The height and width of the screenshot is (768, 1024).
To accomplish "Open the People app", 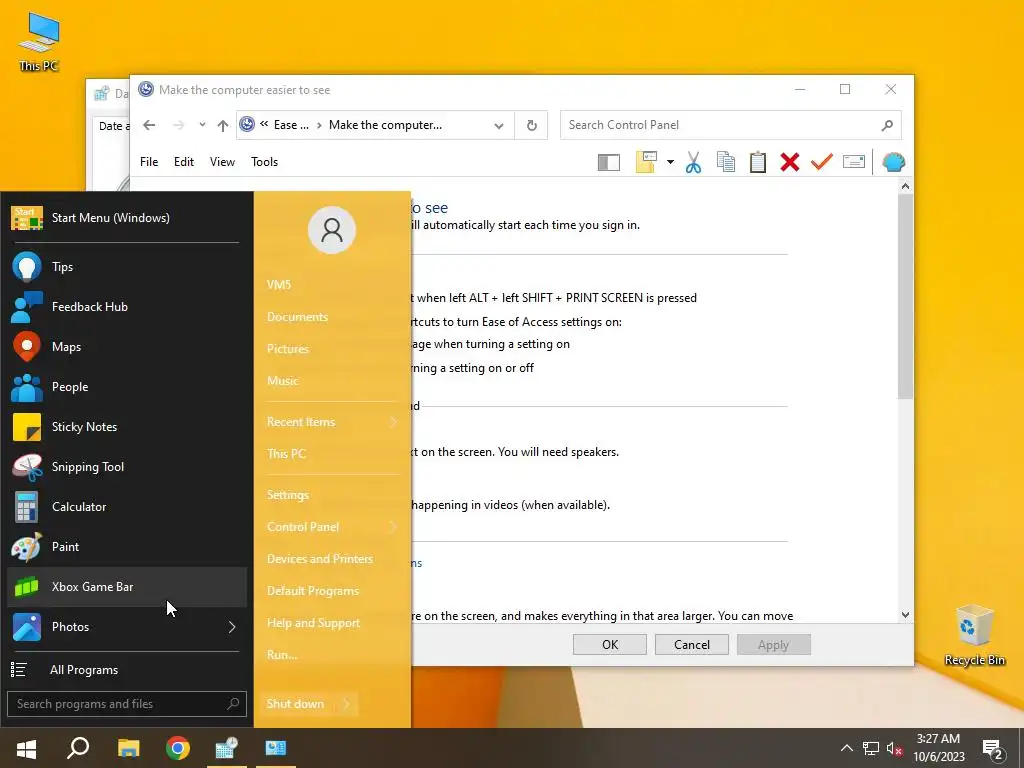I will 126,387.
